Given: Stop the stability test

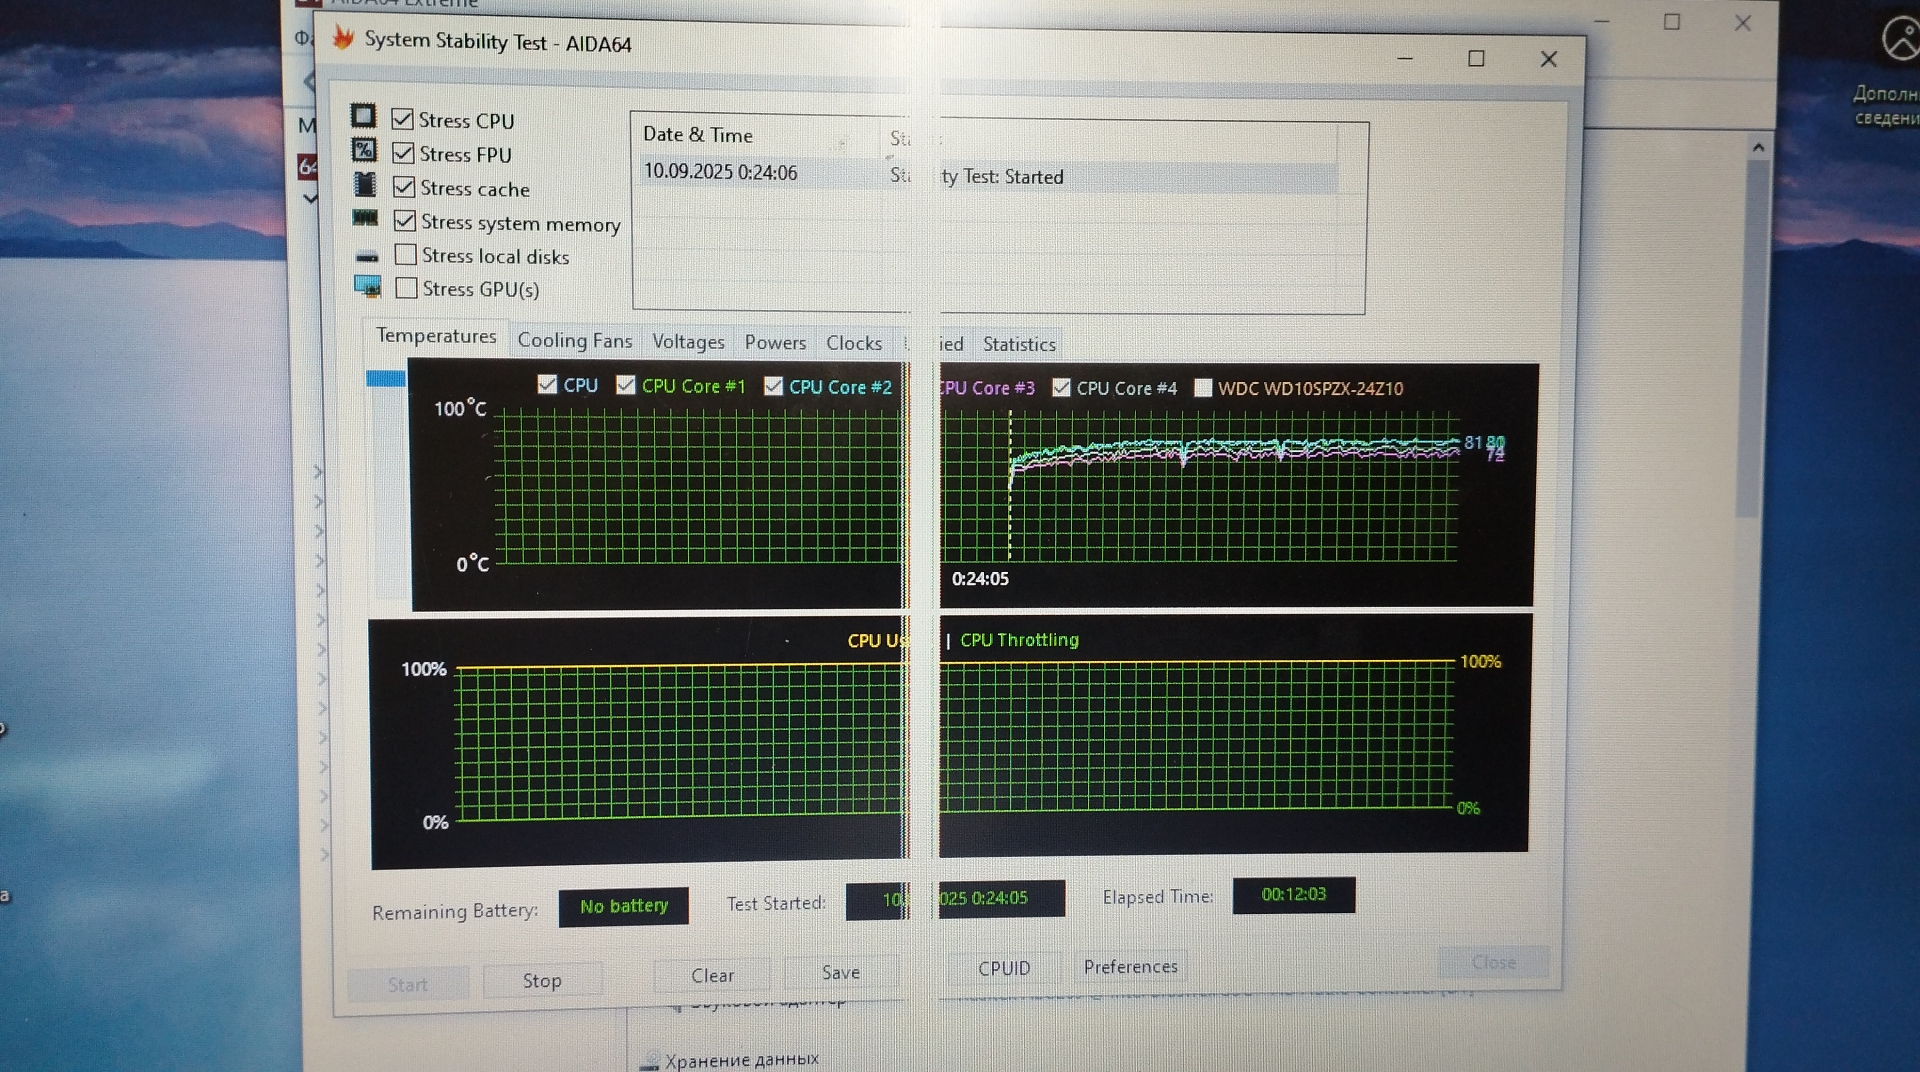Looking at the screenshot, I should point(542,981).
